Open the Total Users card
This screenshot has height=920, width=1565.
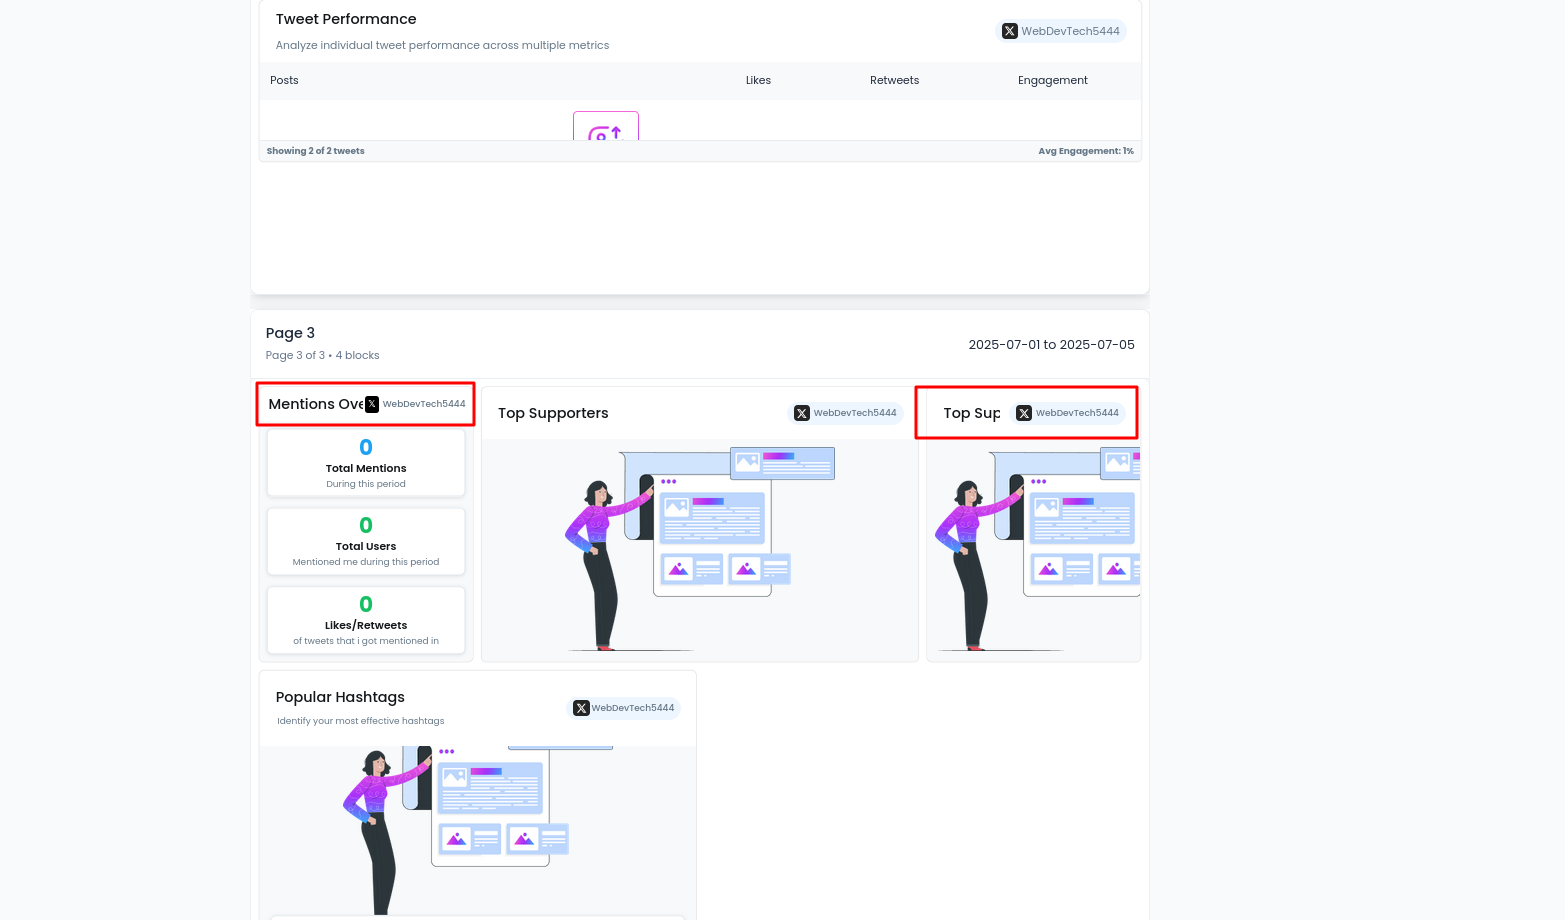[x=366, y=541]
